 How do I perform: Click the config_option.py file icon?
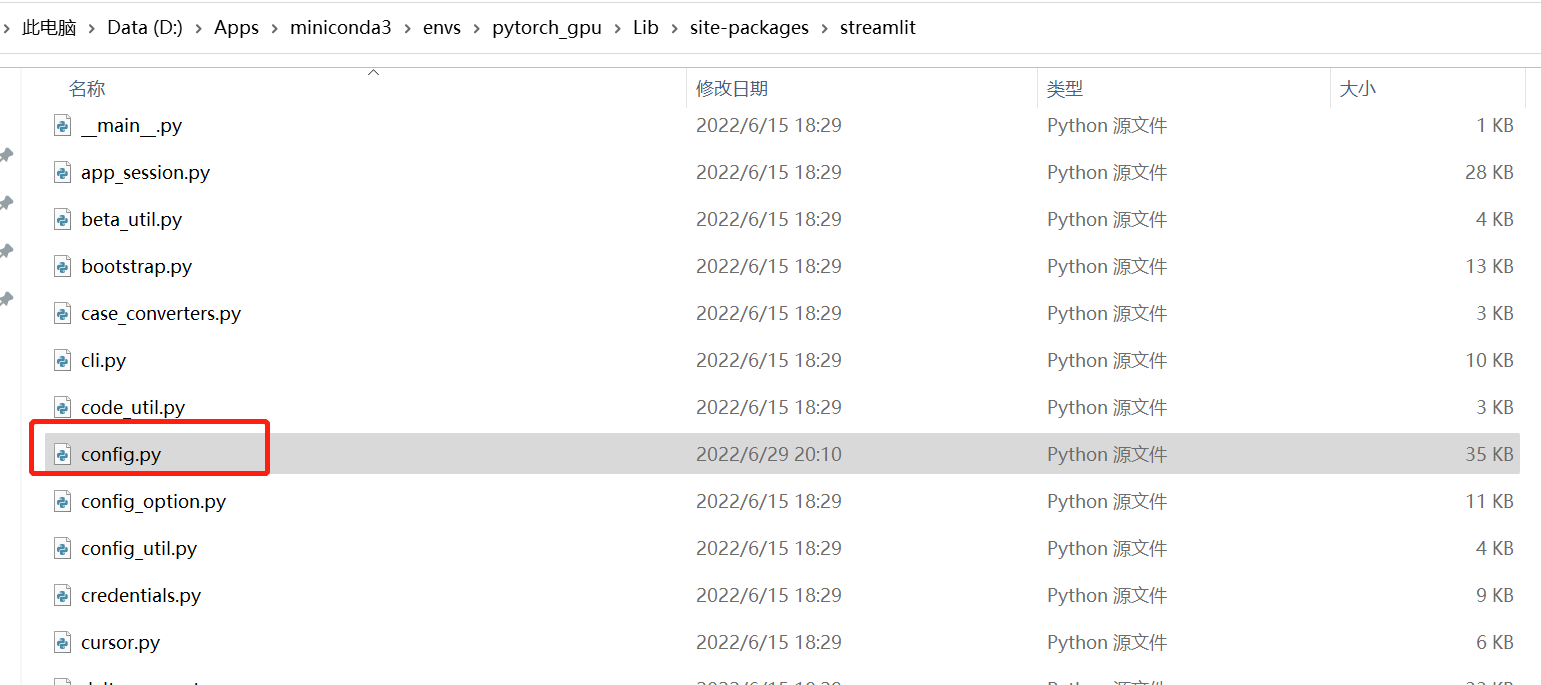(x=62, y=502)
